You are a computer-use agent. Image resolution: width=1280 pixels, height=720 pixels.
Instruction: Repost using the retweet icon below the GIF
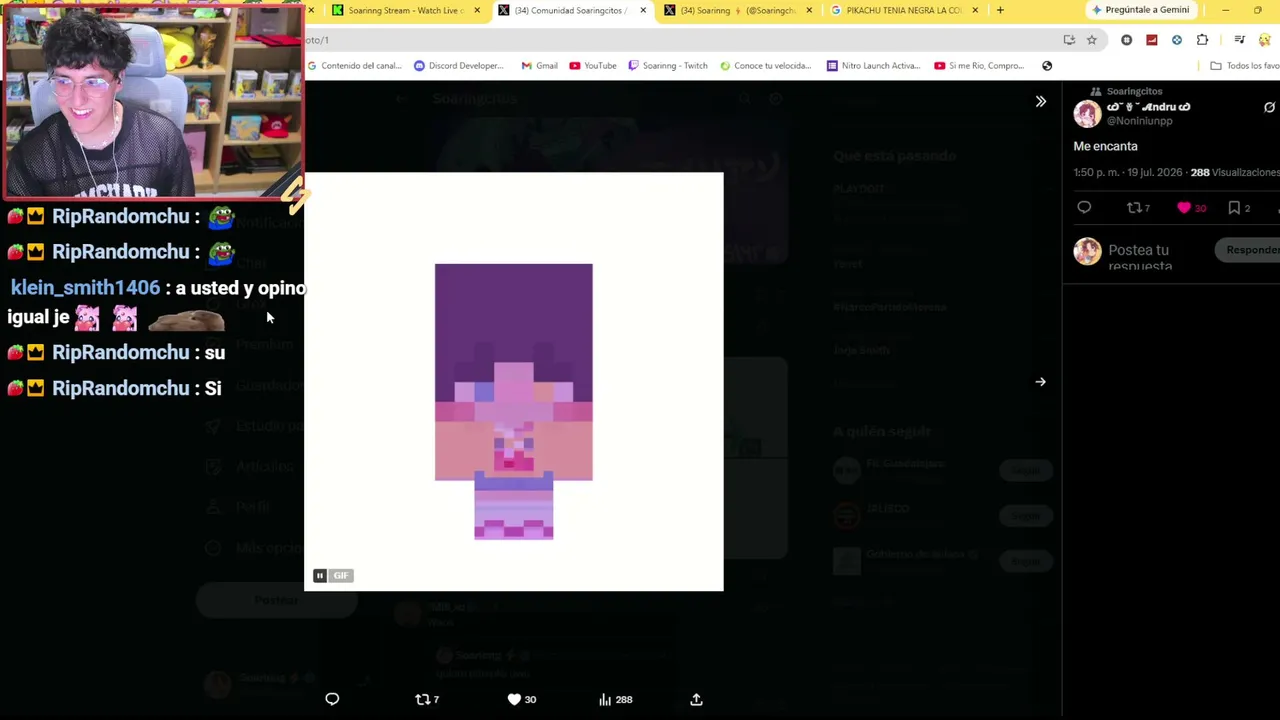pyautogui.click(x=427, y=699)
